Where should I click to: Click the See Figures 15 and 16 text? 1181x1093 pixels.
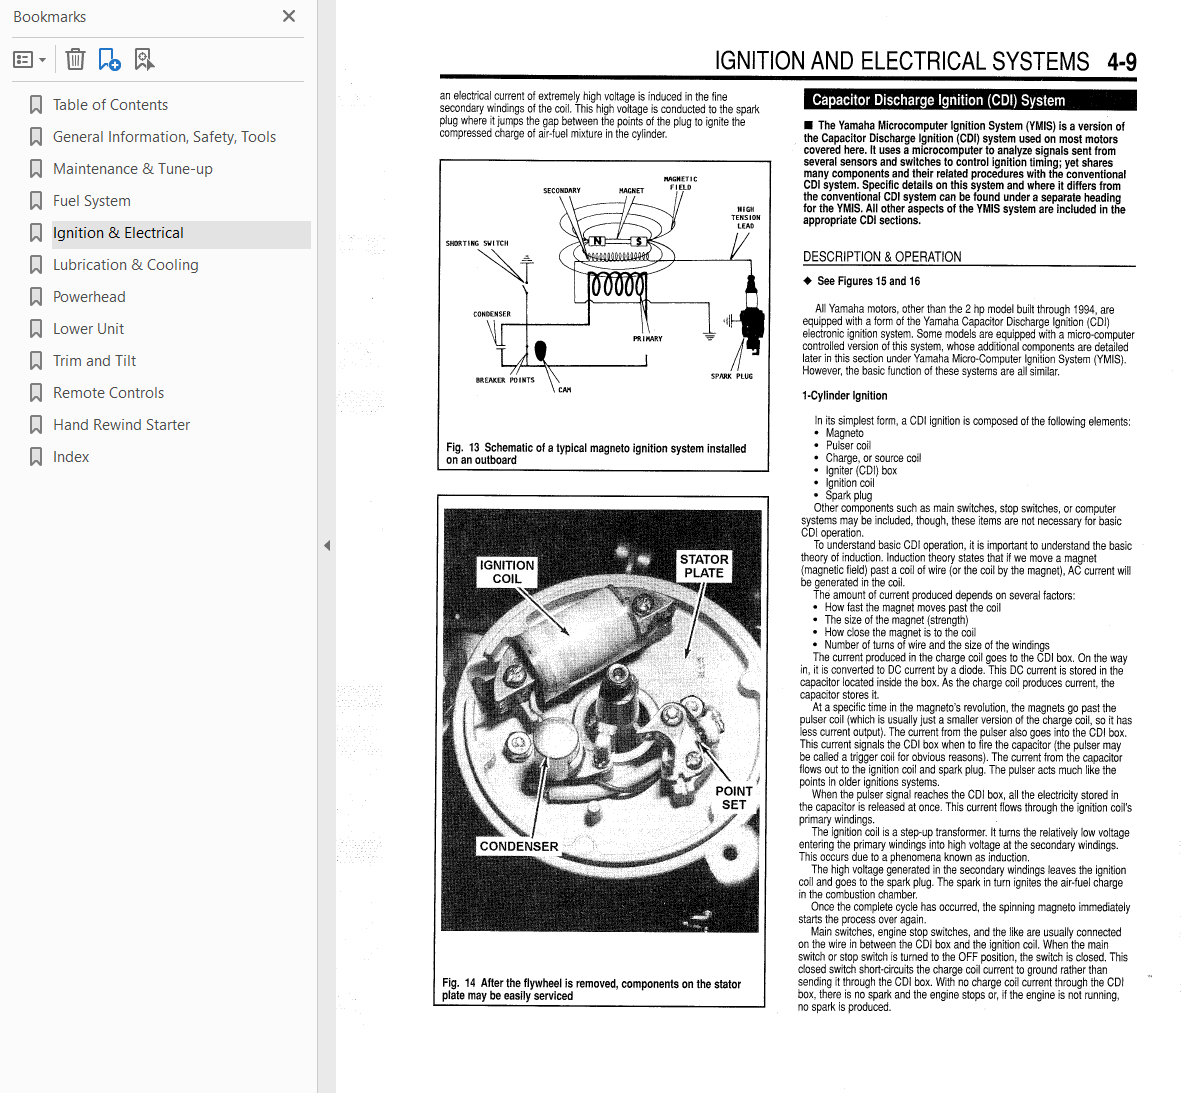tap(868, 281)
